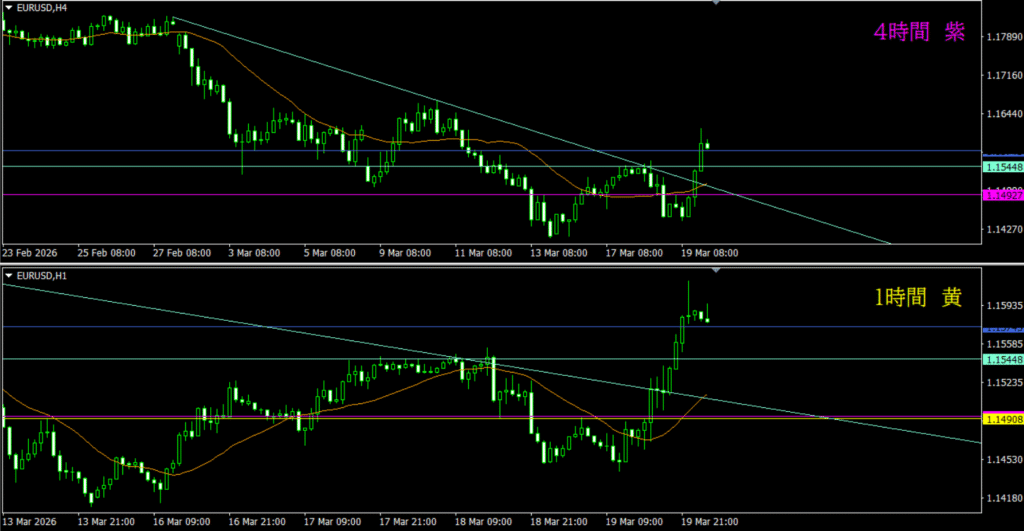
Task: Click the chart shift marker on H4 chart
Action: pyautogui.click(x=715, y=4)
